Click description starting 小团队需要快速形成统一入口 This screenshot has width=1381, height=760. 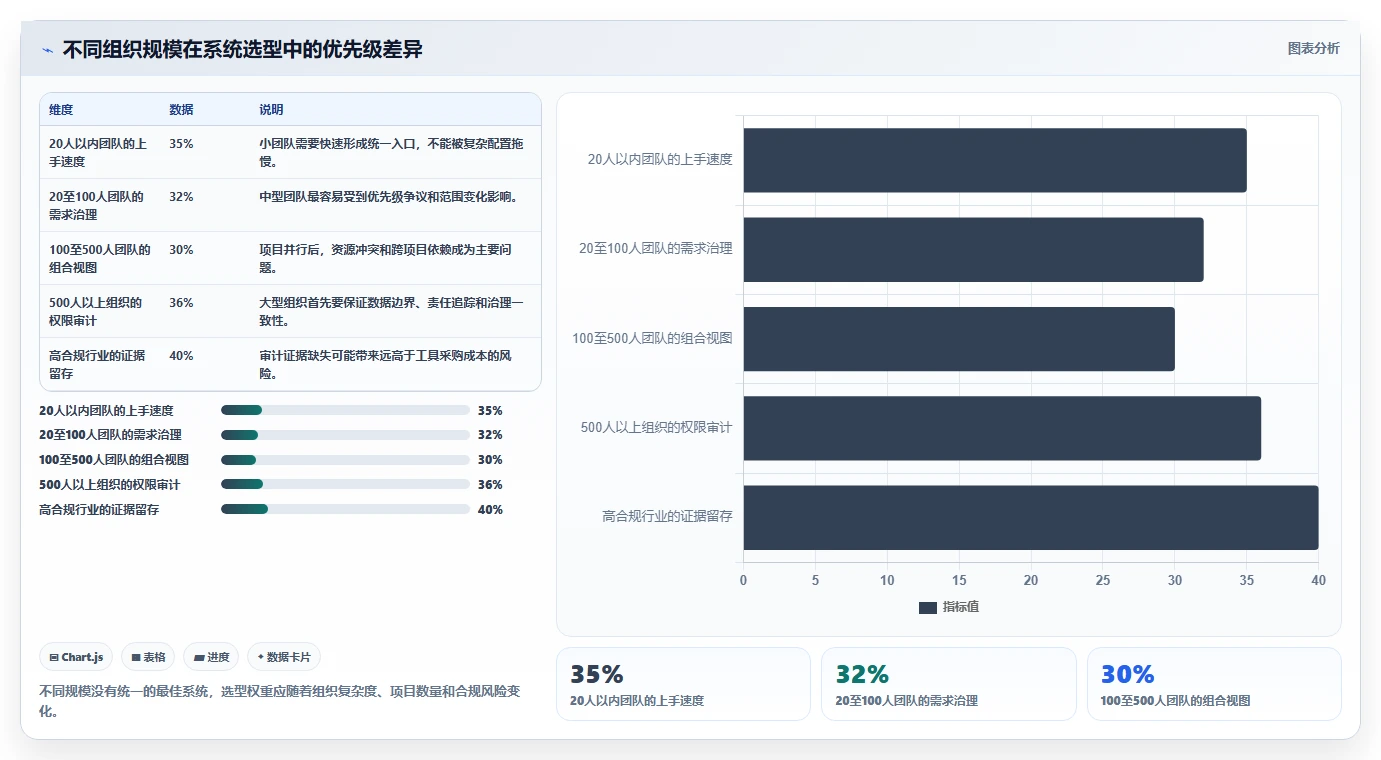[392, 152]
